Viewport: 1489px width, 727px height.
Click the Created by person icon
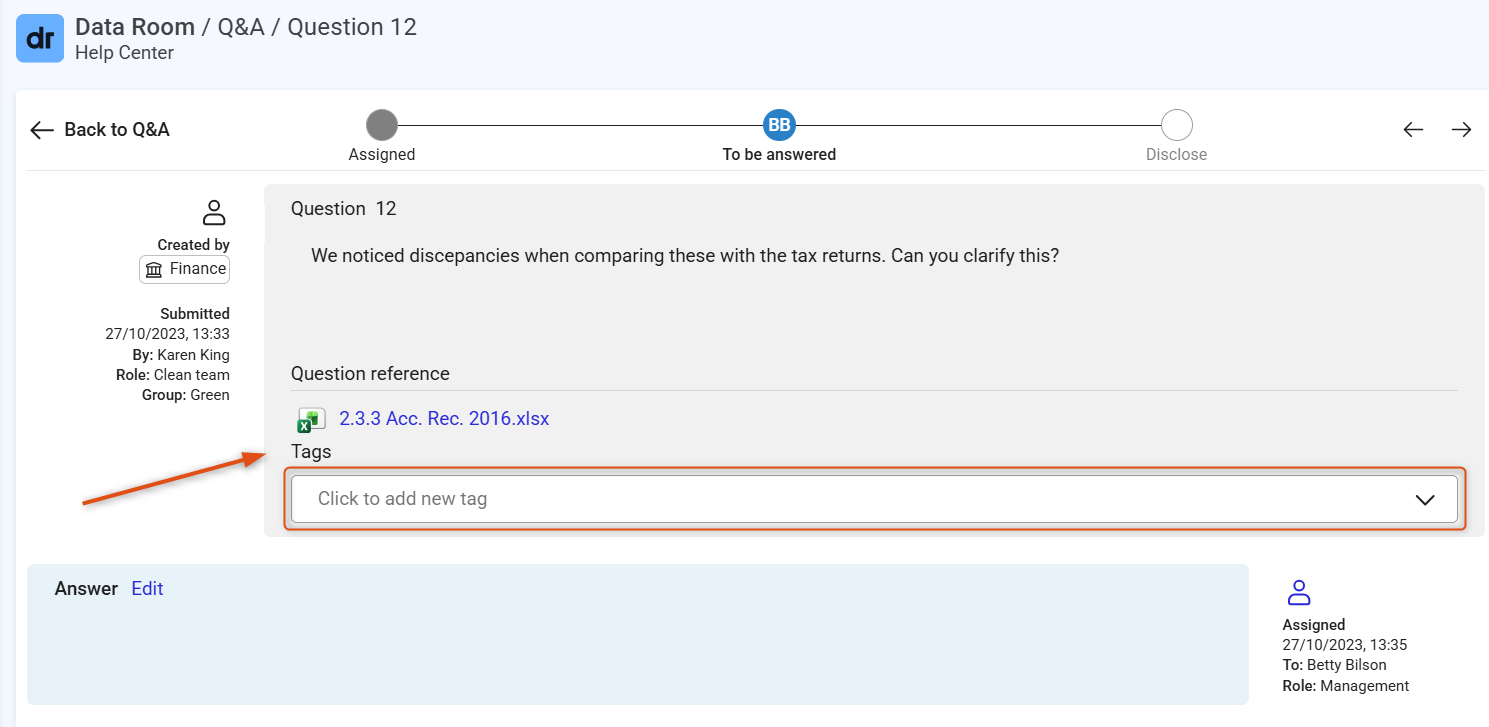tap(214, 212)
